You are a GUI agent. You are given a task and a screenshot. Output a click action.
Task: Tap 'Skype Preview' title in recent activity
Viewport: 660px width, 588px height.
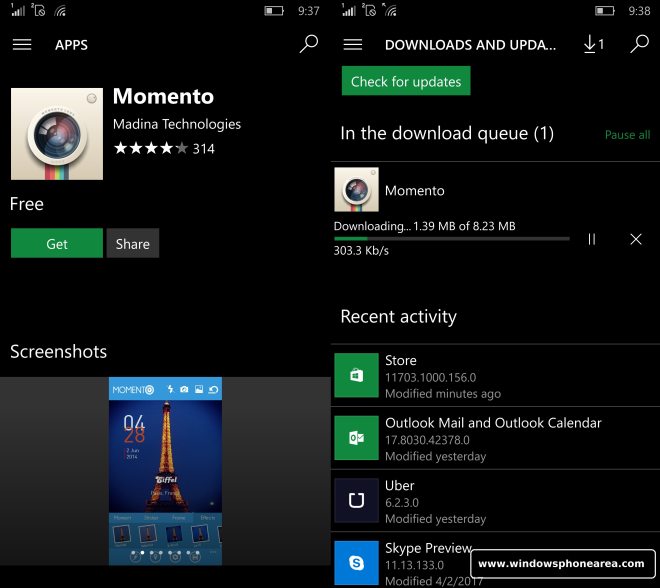(x=428, y=548)
